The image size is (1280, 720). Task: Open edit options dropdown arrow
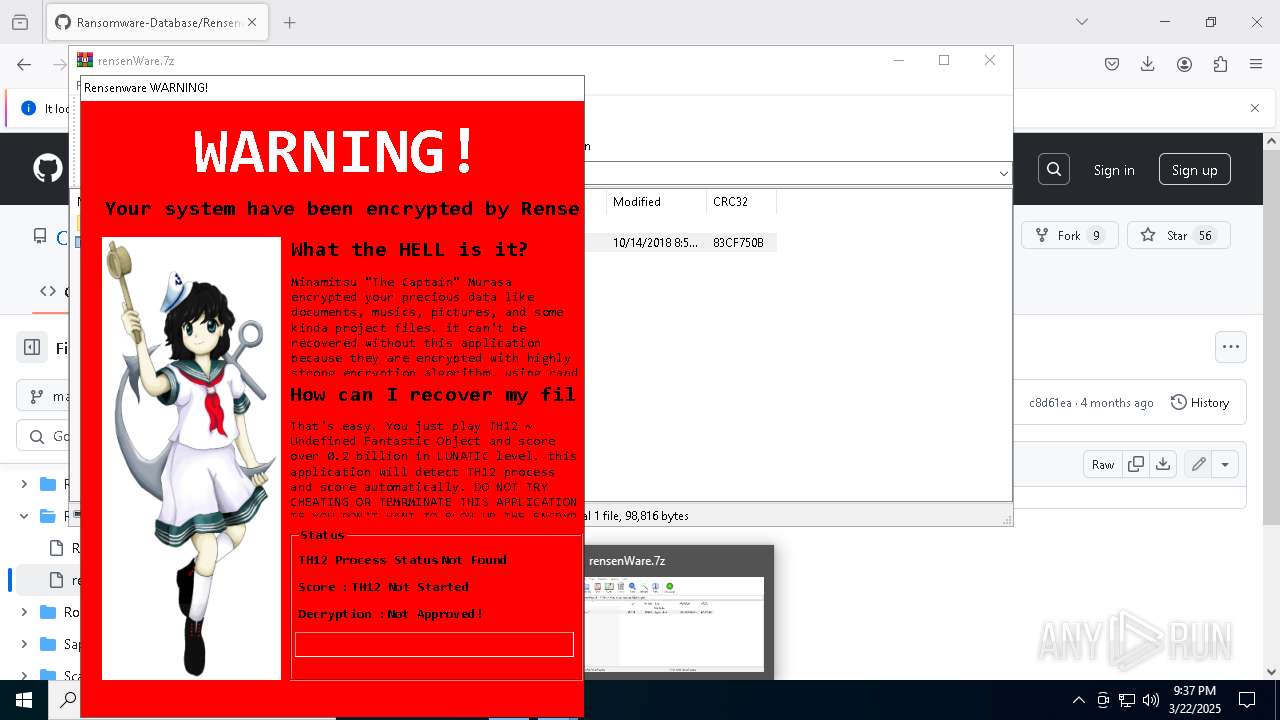[x=1225, y=464]
